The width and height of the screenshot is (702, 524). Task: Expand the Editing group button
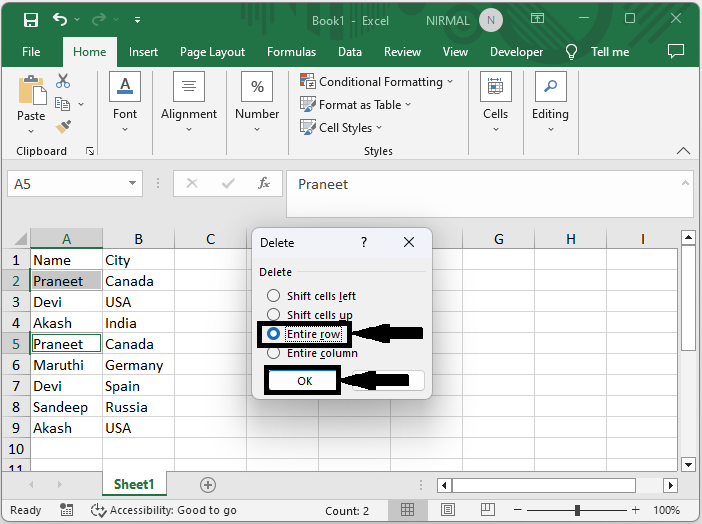click(550, 103)
